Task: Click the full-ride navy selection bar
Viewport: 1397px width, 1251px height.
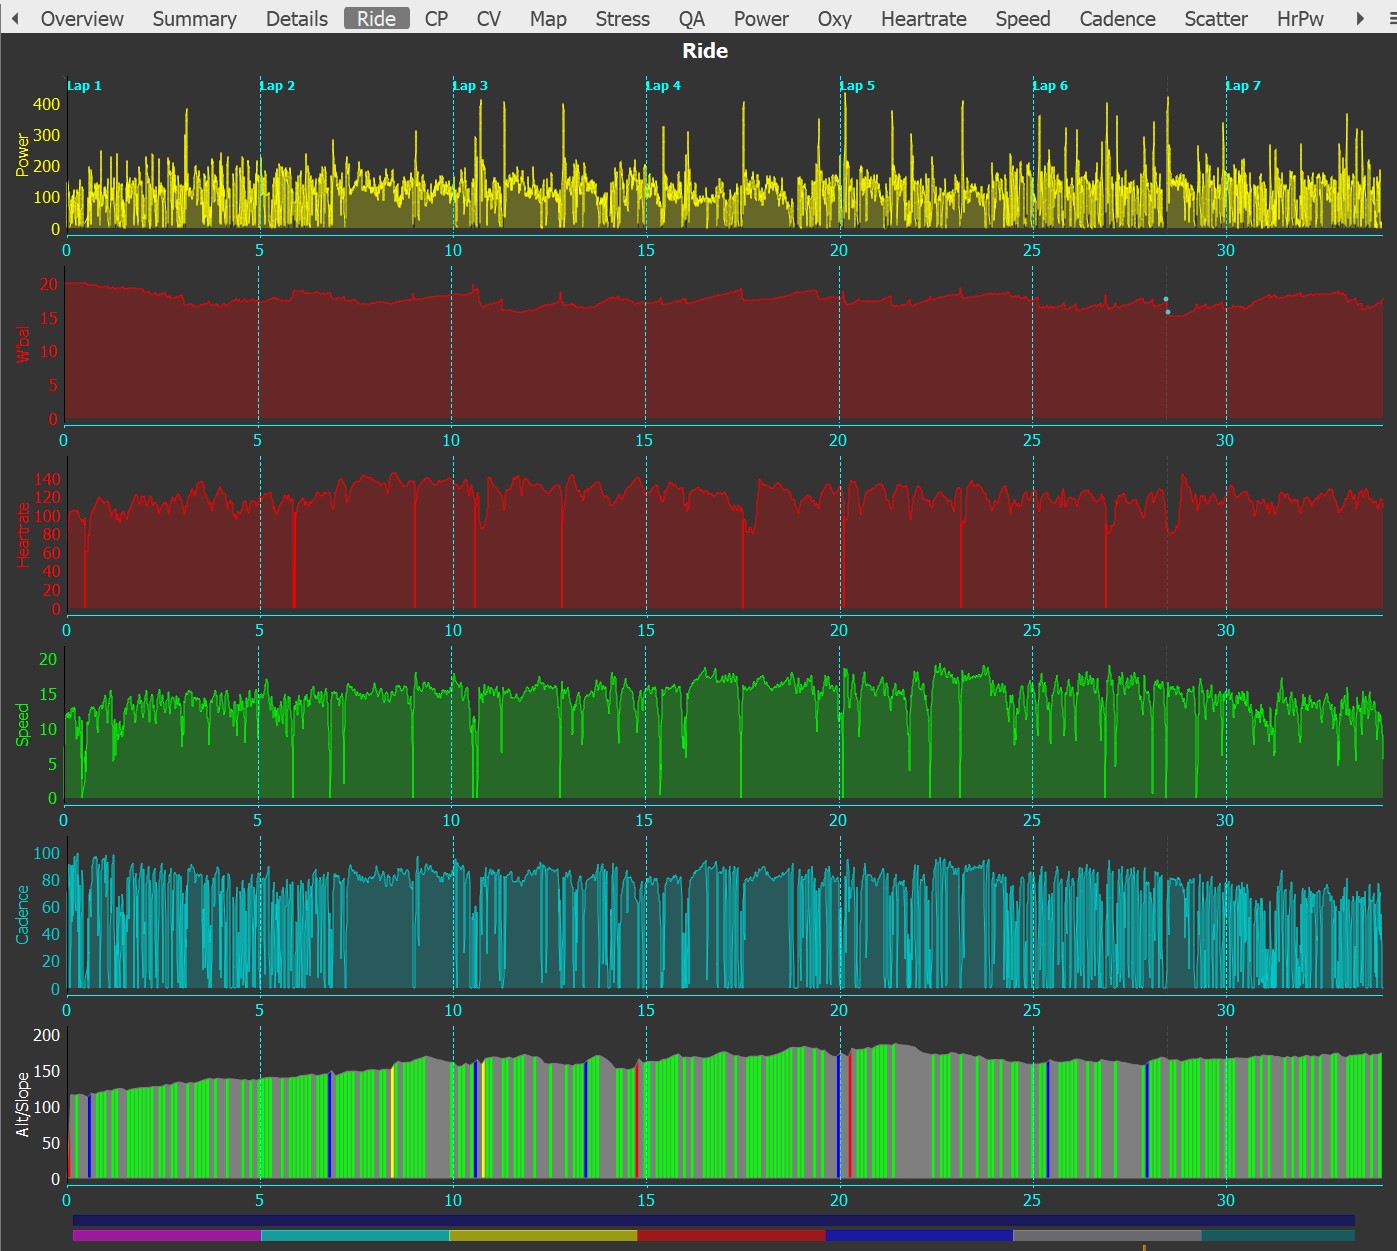Action: point(714,1220)
